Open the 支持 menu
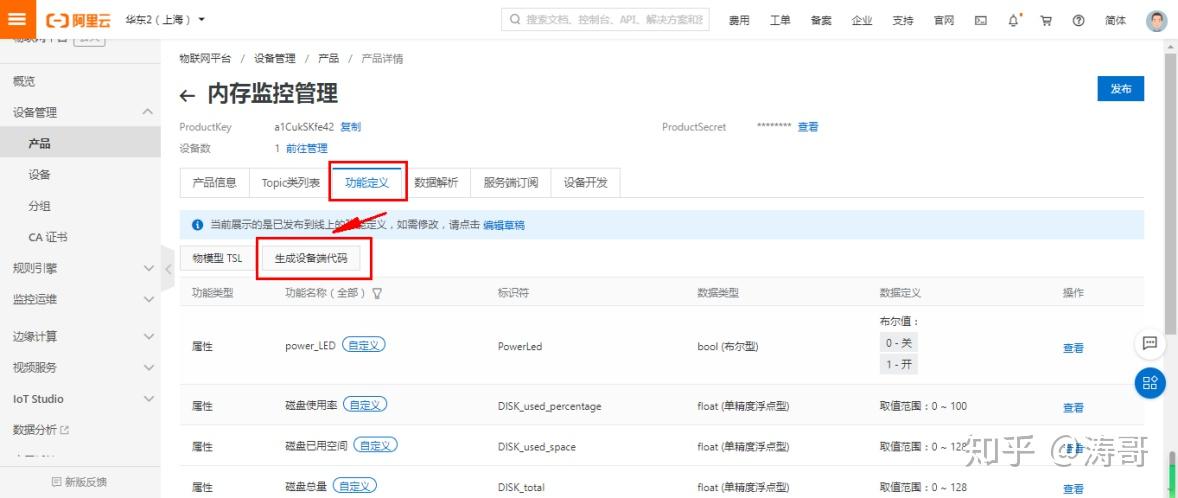 click(x=903, y=20)
